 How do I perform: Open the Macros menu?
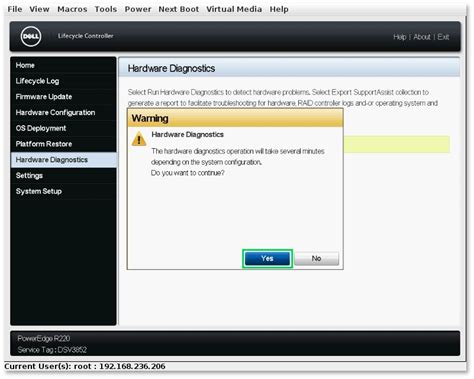click(x=72, y=9)
